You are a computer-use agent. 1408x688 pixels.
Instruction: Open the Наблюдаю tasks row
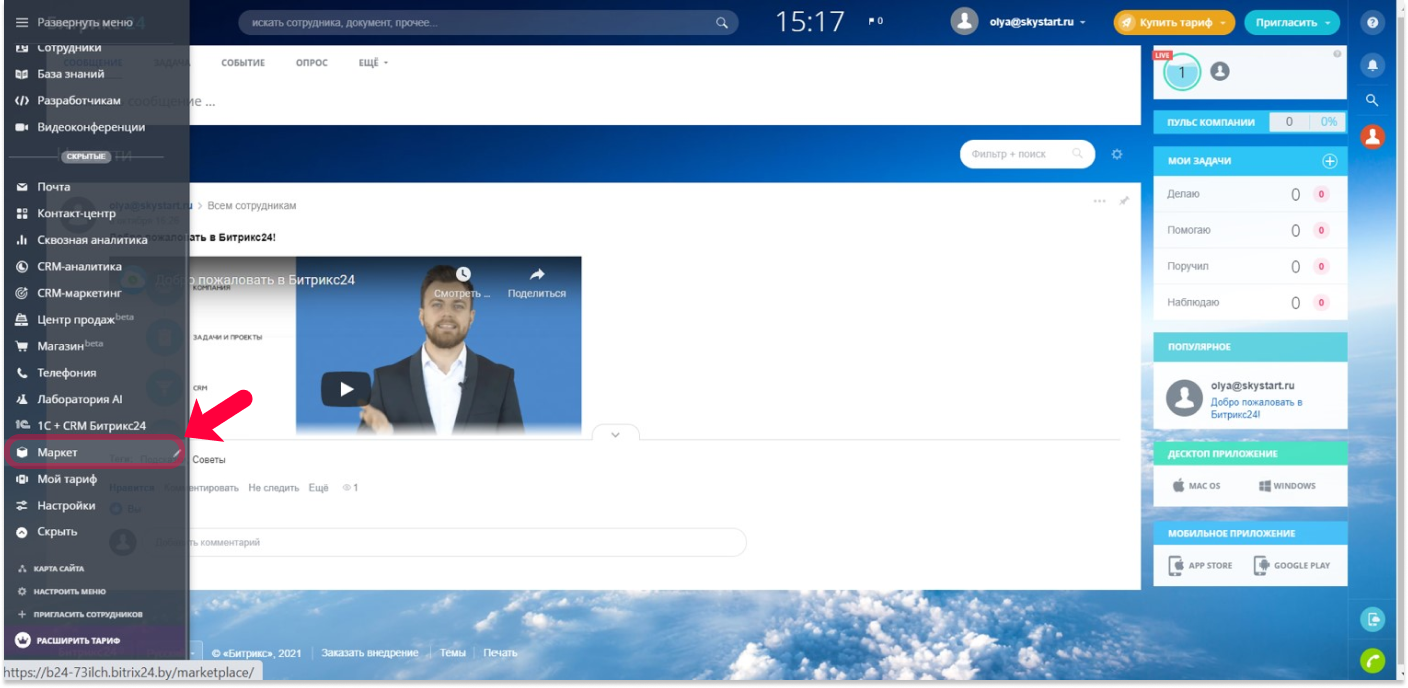coord(1250,302)
